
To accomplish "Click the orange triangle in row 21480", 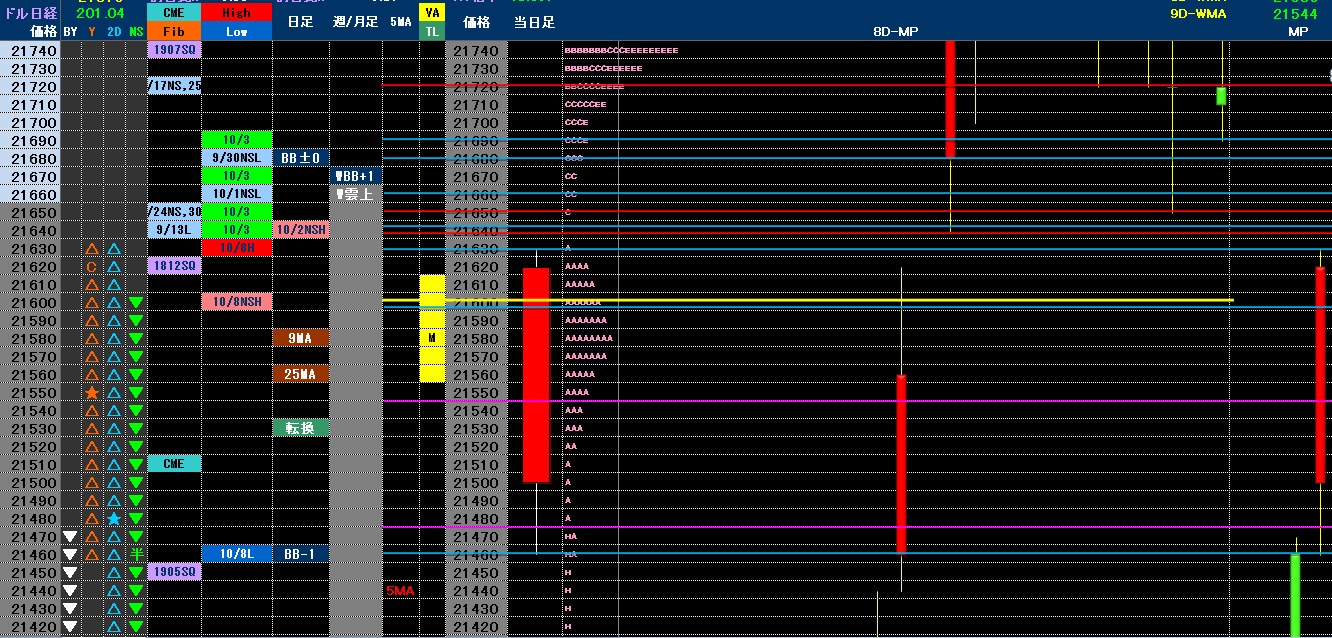I will [x=91, y=519].
